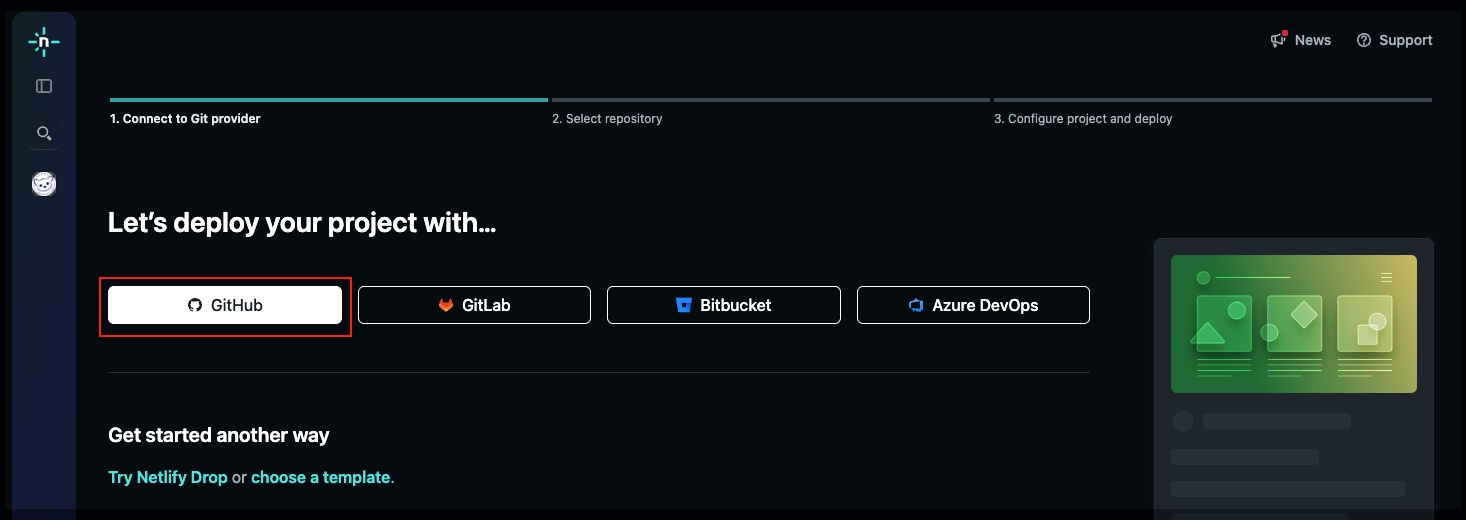1466x520 pixels.
Task: Choose GitLab as Git provider
Action: [x=474, y=305]
